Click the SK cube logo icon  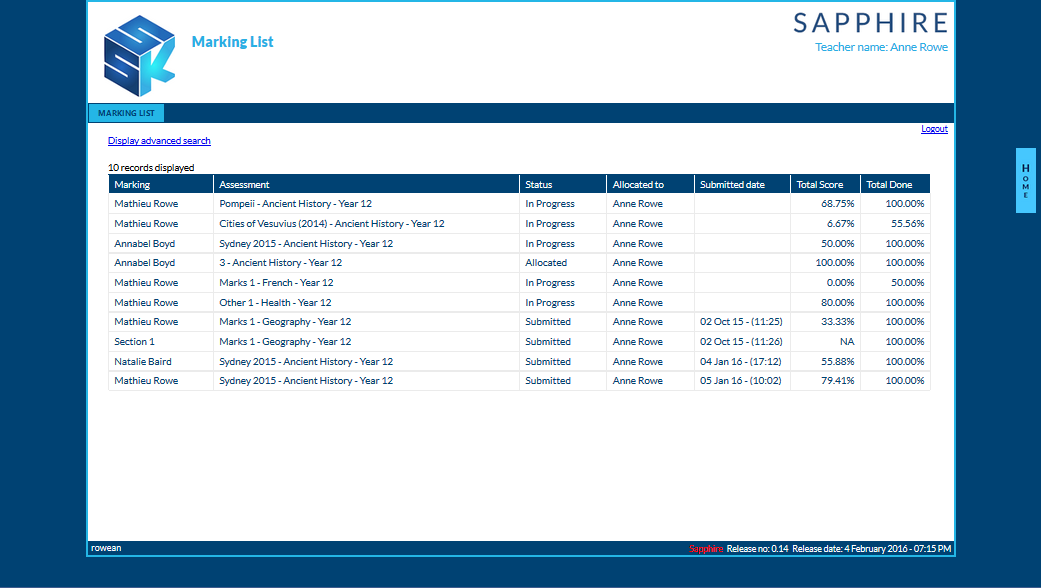click(139, 56)
